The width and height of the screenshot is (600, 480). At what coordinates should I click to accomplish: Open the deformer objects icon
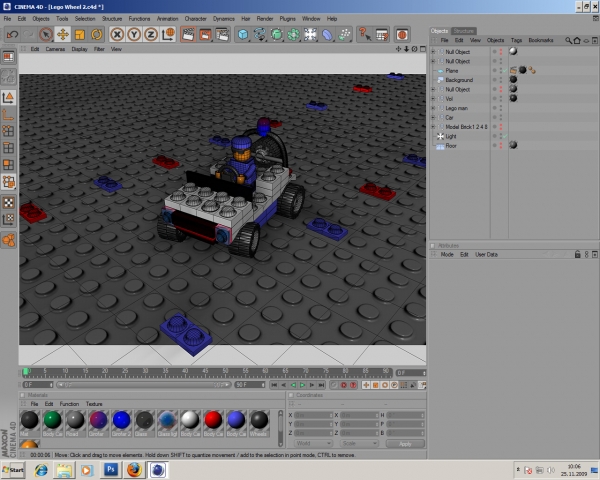(x=327, y=34)
